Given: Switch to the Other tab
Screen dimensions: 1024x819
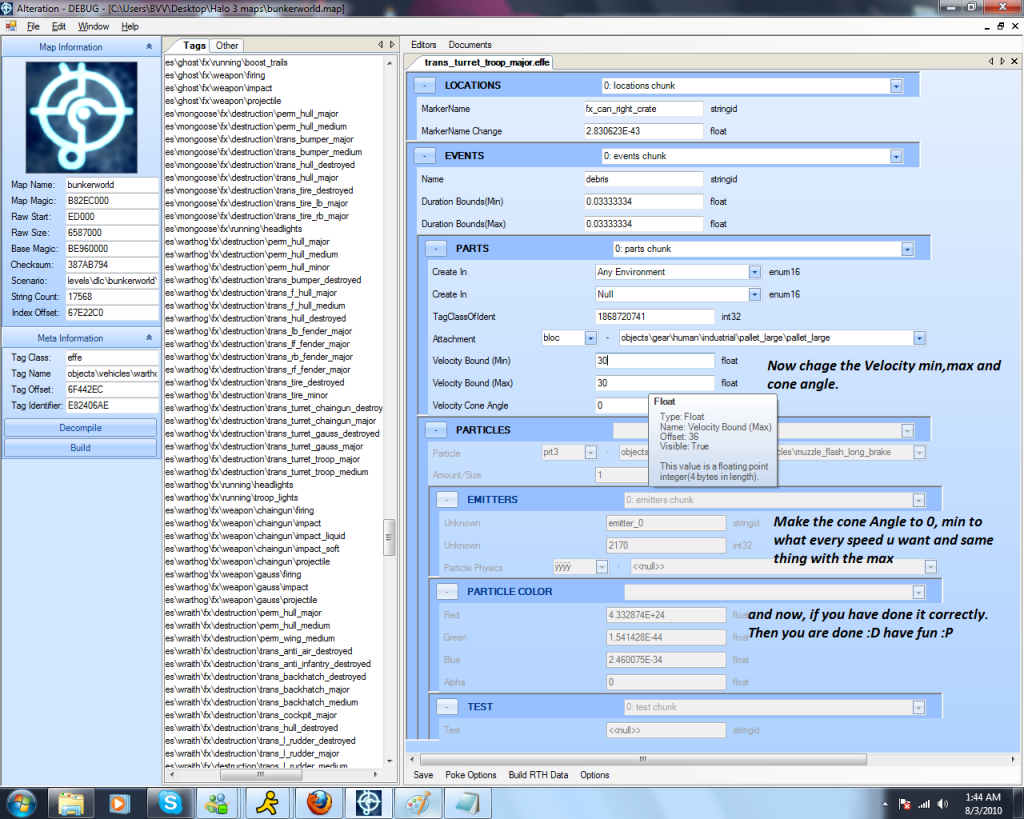Looking at the screenshot, I should click(227, 46).
